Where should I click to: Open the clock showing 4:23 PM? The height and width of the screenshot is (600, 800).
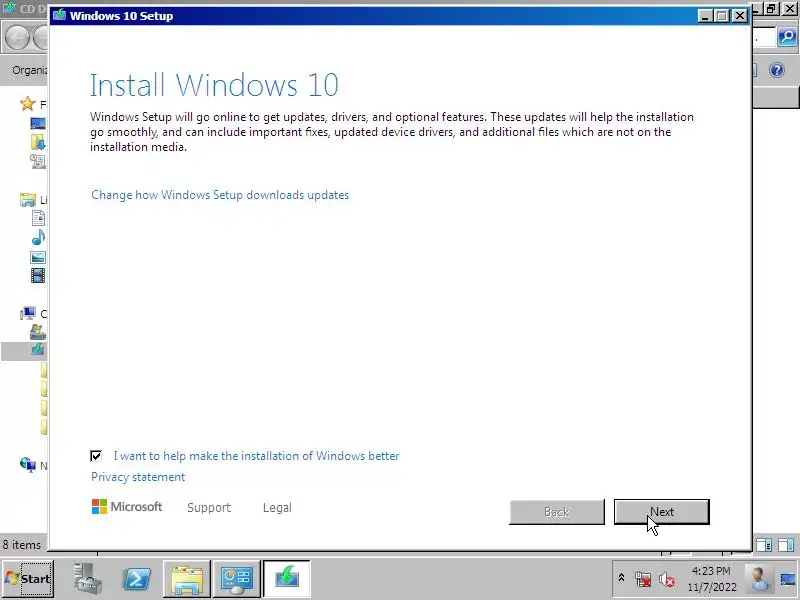(712, 579)
